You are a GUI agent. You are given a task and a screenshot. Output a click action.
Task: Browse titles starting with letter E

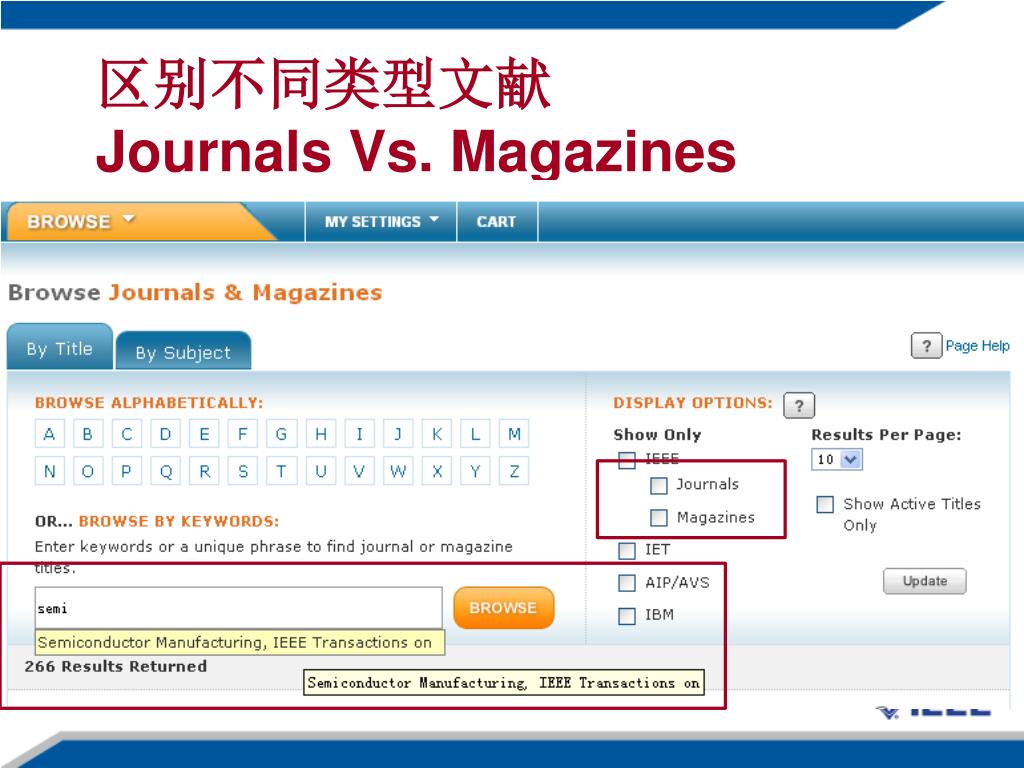[x=204, y=434]
